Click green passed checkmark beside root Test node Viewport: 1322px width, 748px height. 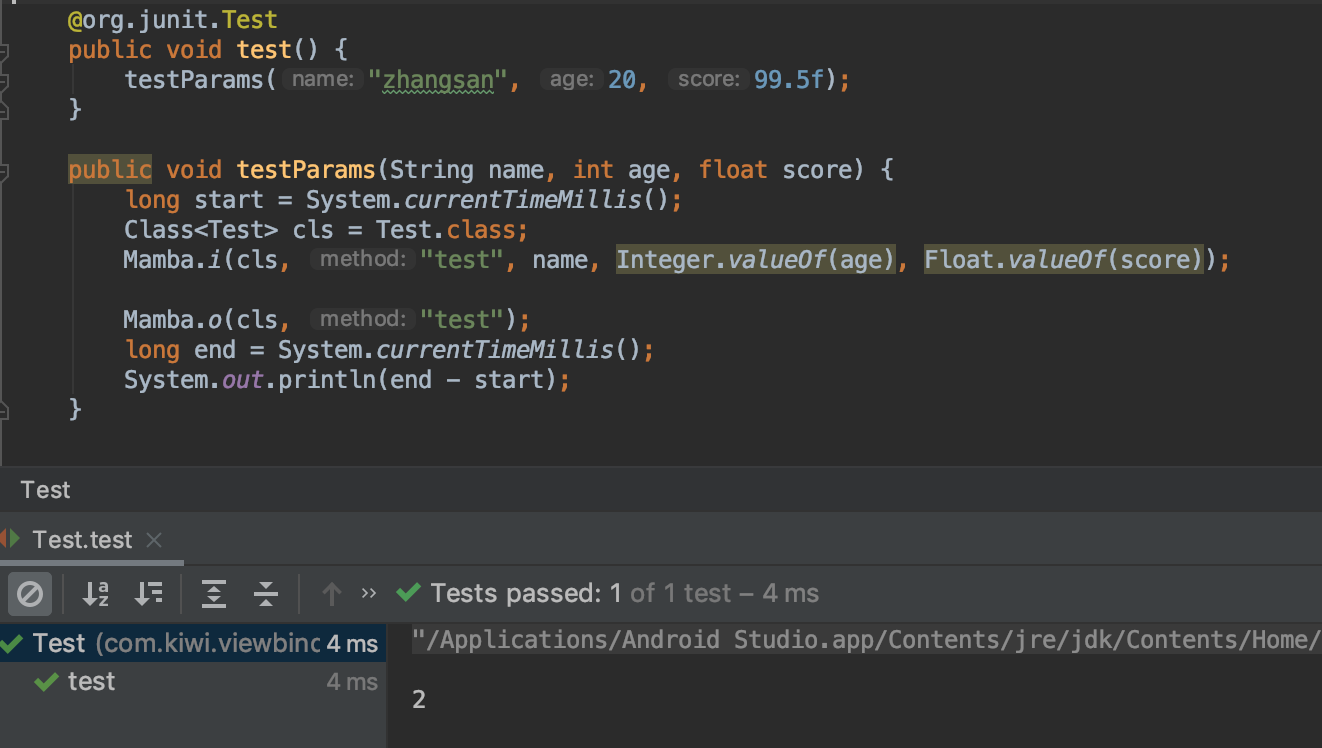(x=12, y=643)
